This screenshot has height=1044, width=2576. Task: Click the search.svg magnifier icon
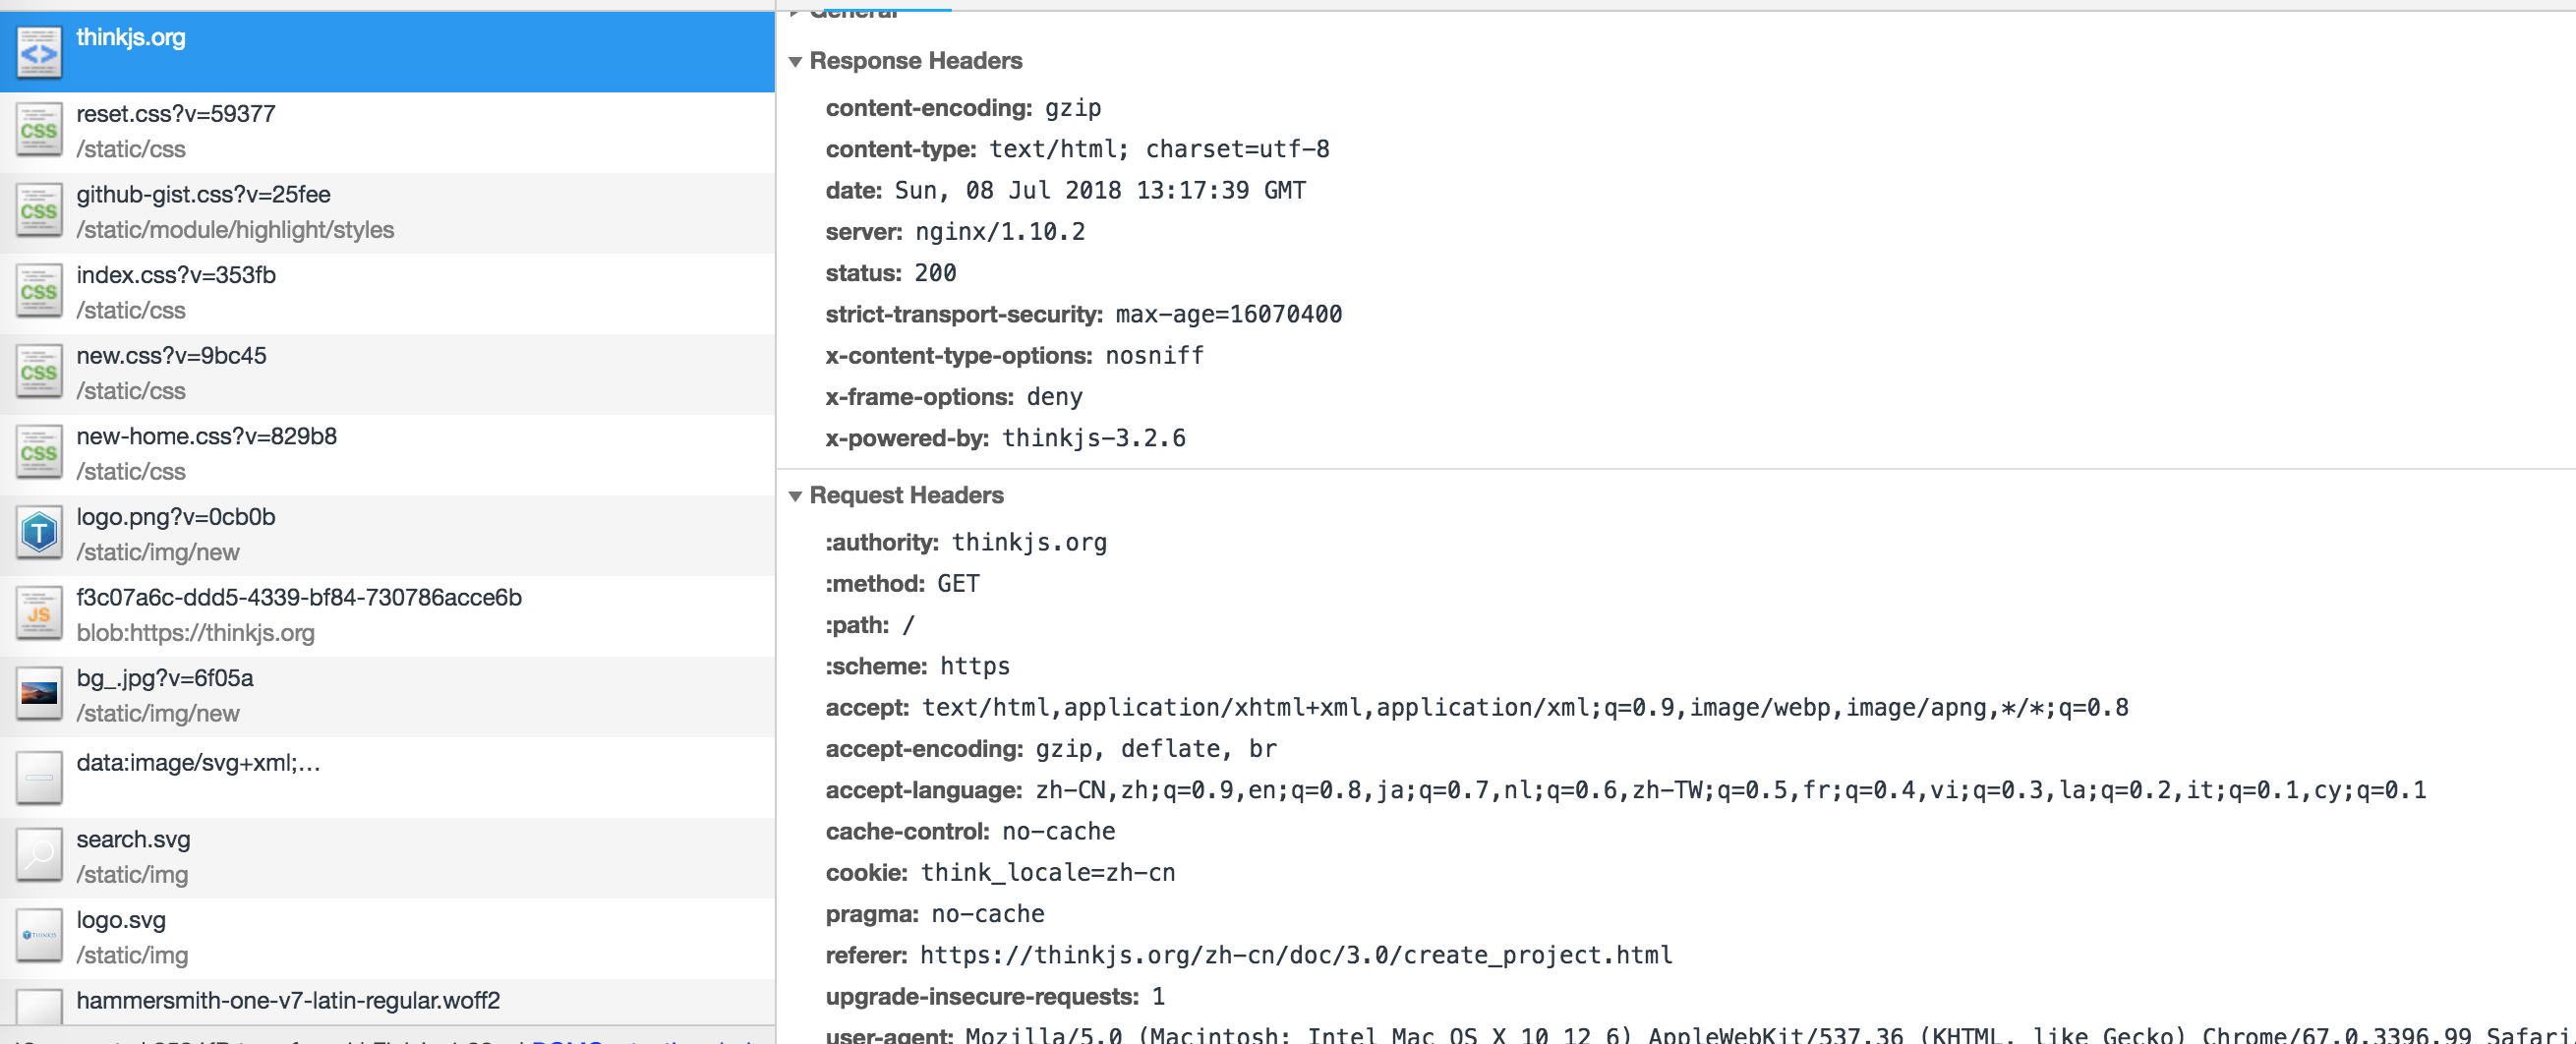coord(39,856)
